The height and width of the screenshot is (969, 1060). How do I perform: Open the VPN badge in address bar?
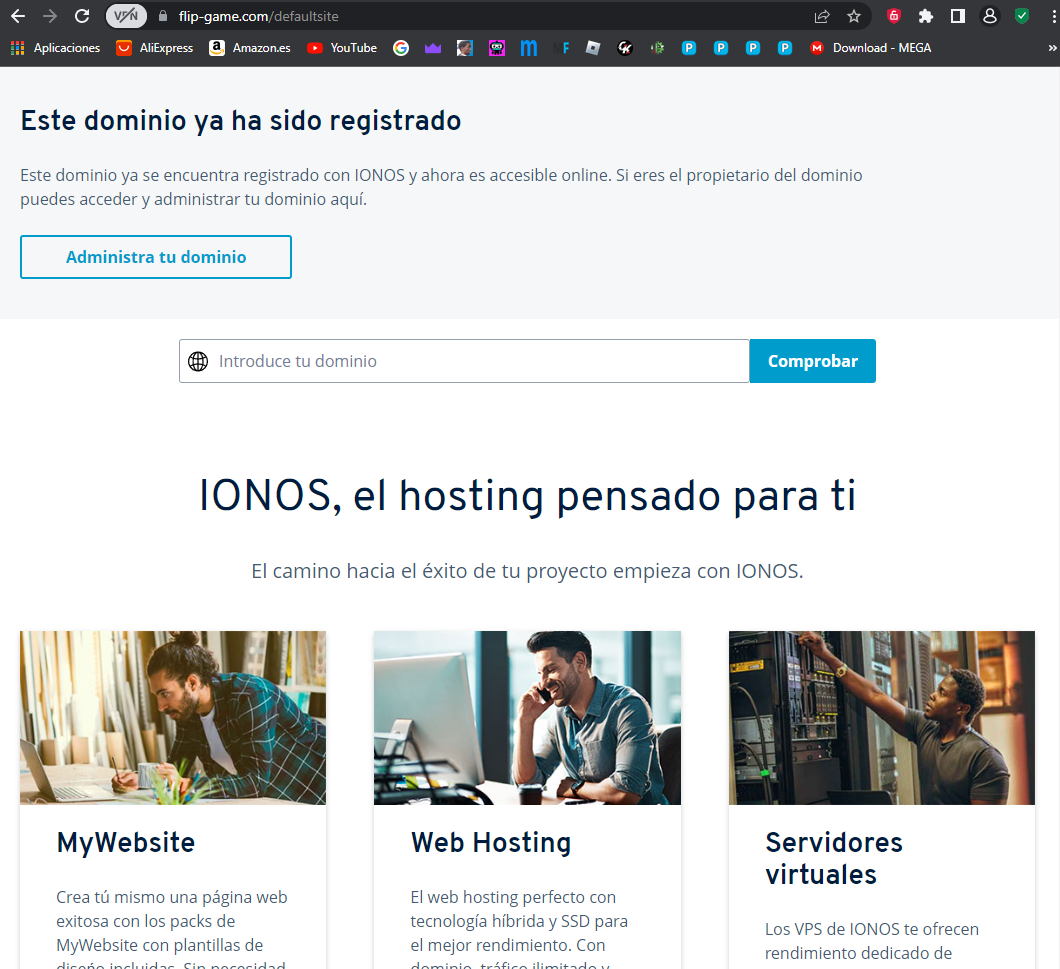[x=126, y=16]
